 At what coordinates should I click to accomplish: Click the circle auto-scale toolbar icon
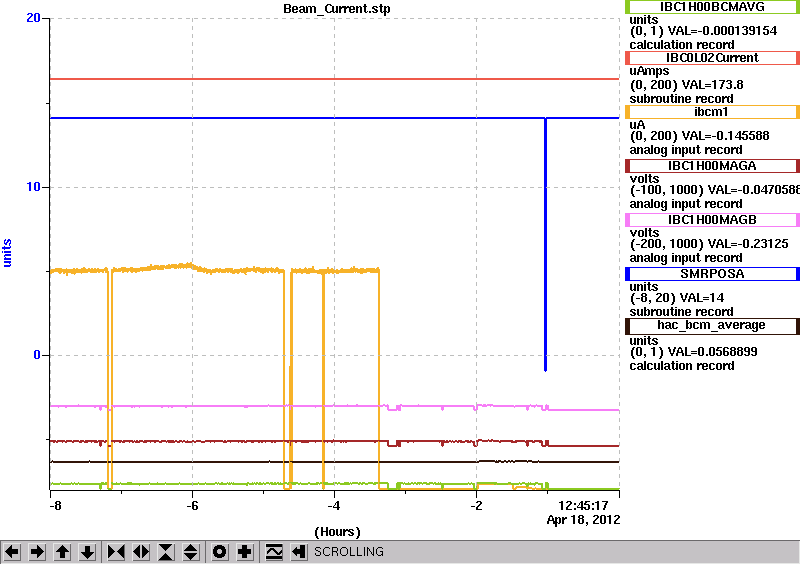coord(220,552)
